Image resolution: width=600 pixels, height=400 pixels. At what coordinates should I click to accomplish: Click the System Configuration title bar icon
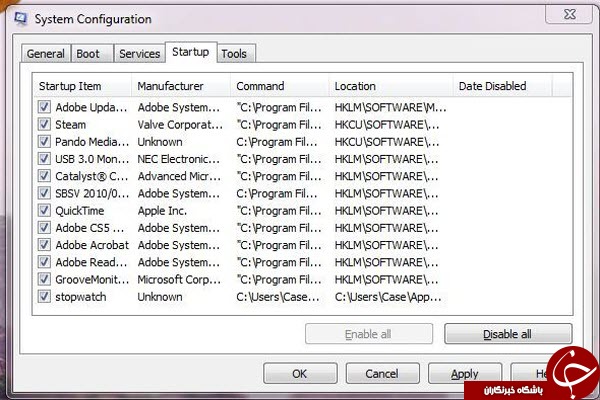coord(20,18)
